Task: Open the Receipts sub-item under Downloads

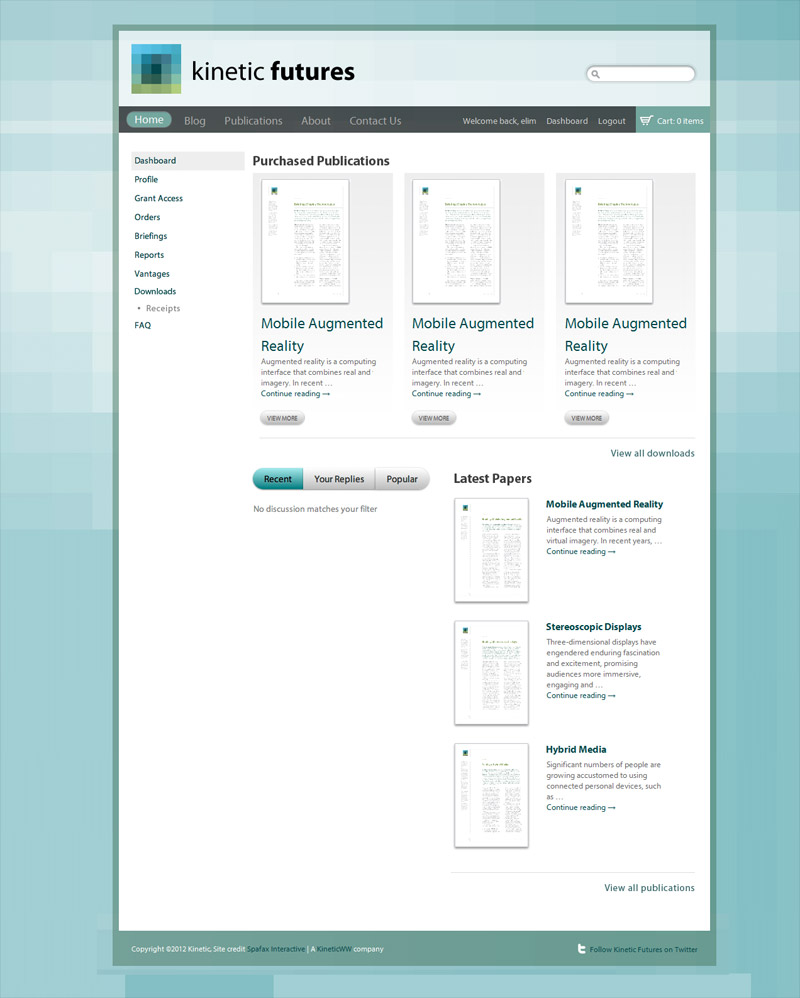Action: [x=163, y=308]
